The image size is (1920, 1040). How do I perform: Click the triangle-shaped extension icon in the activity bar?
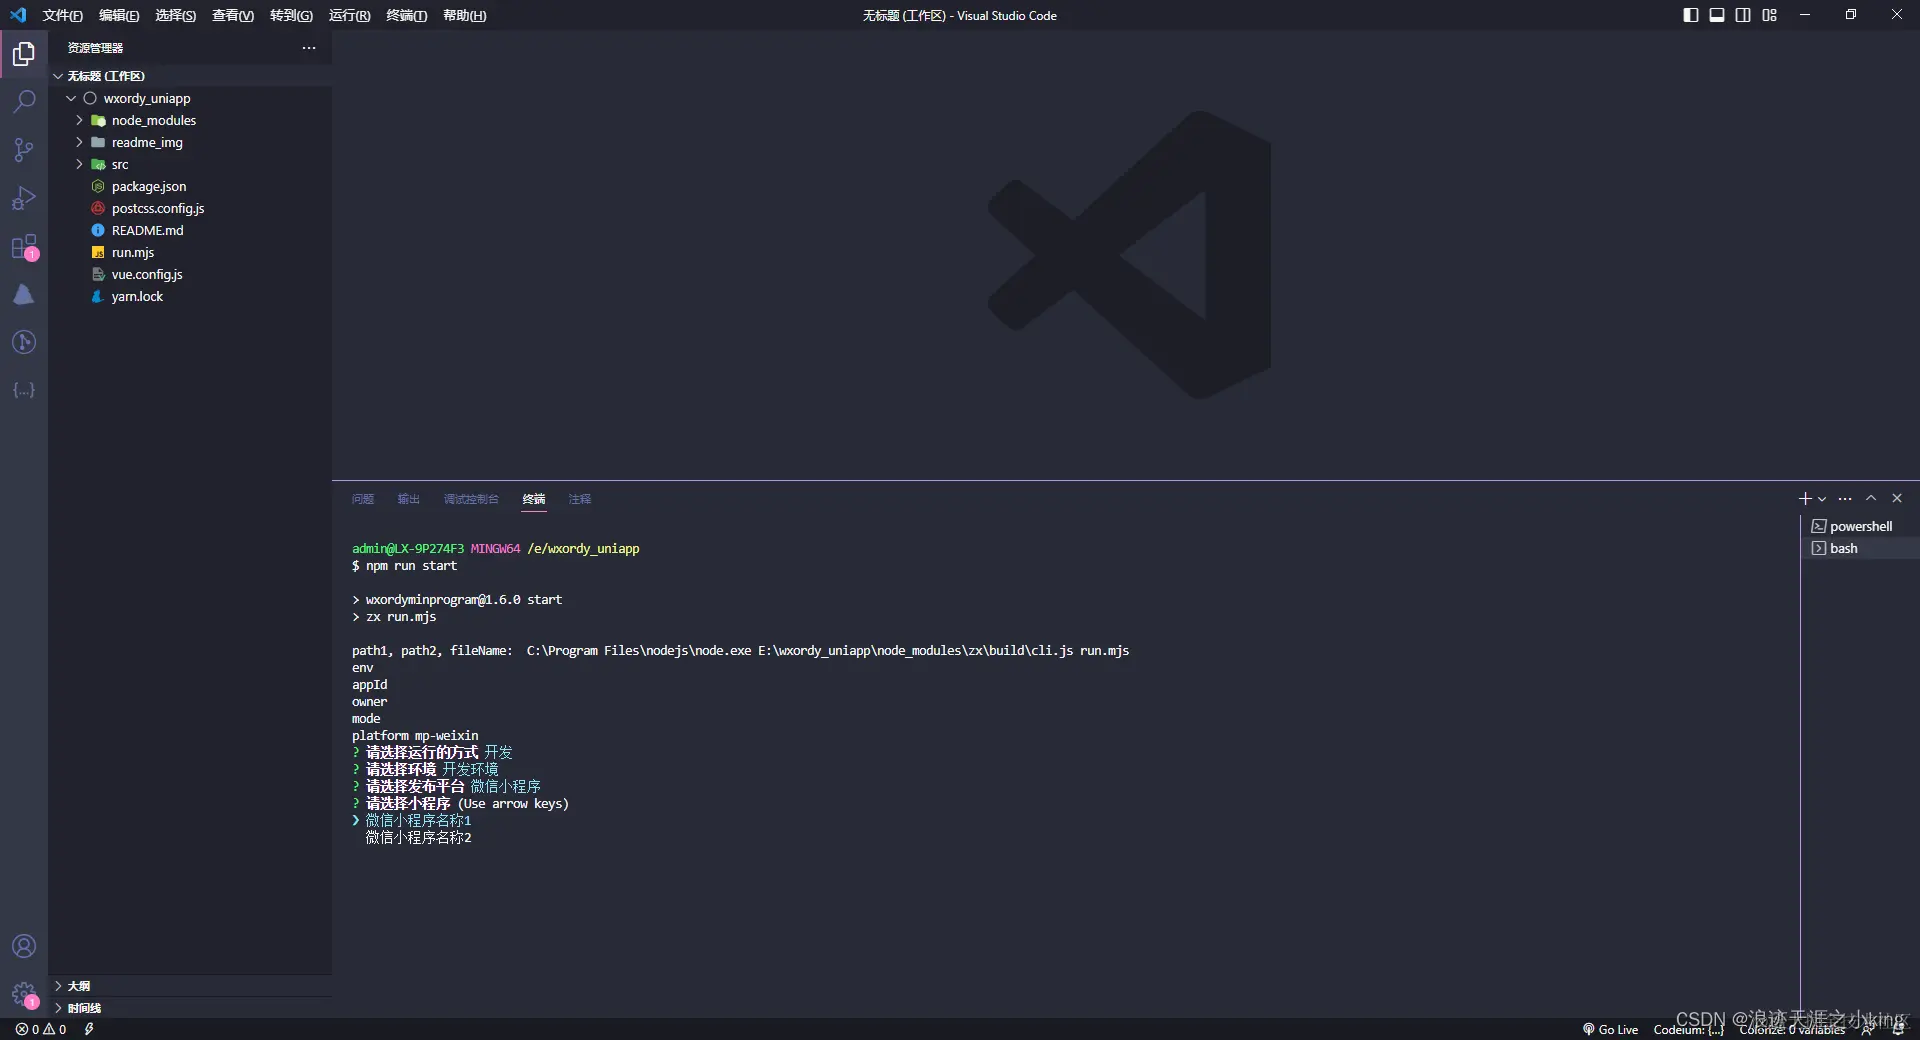pyautogui.click(x=24, y=294)
